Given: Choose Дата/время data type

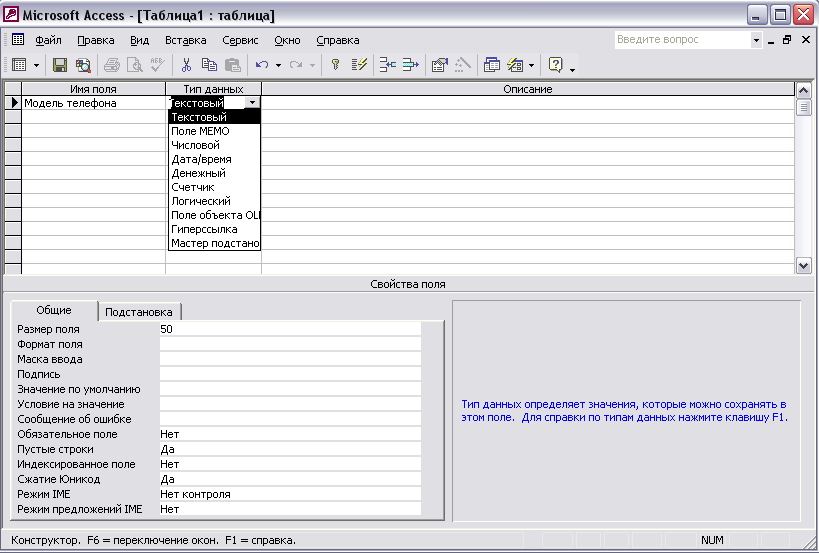Looking at the screenshot, I should point(214,159).
